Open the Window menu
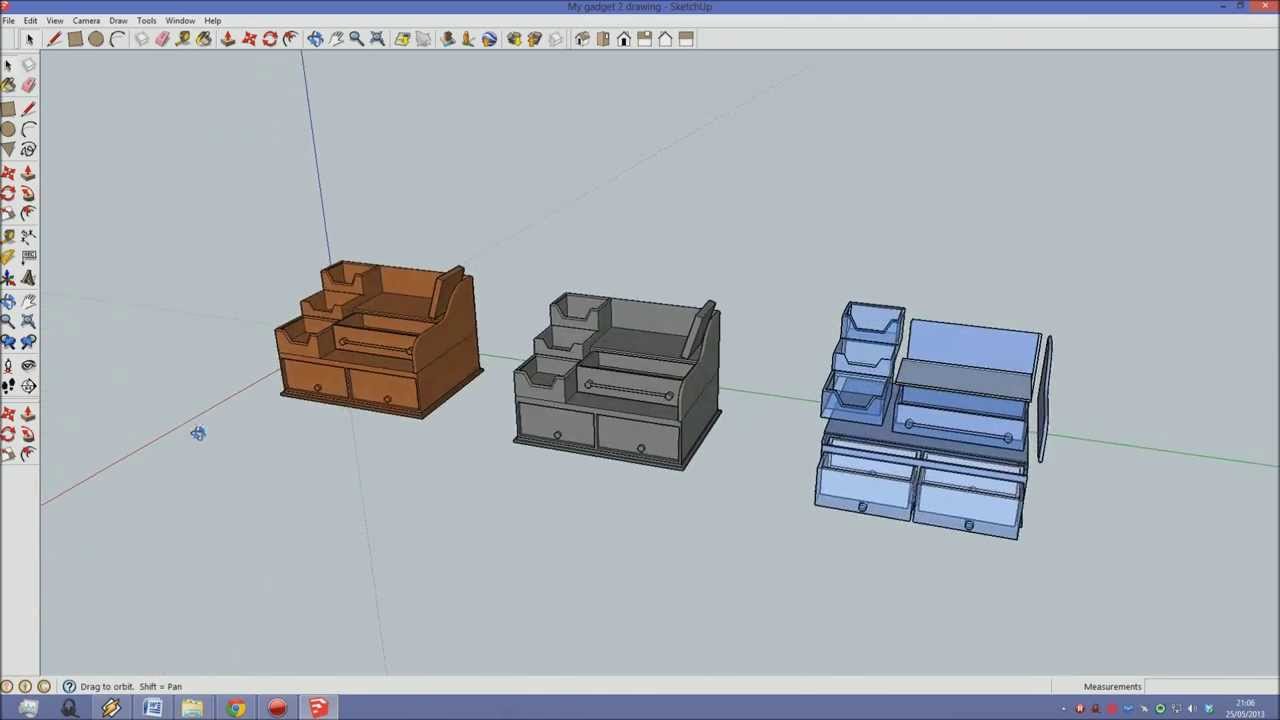The image size is (1280, 720). click(x=180, y=20)
